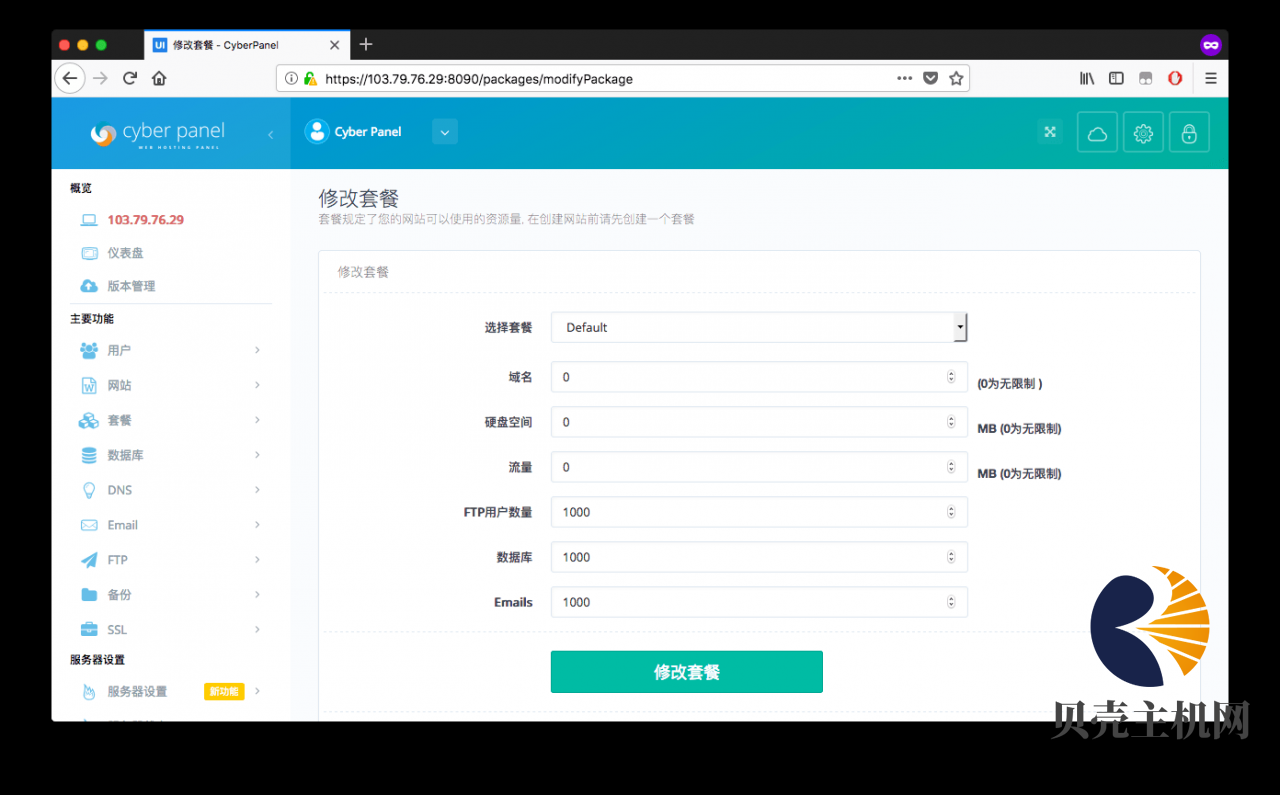Open a new browser tab
The width and height of the screenshot is (1280, 795).
coord(366,44)
